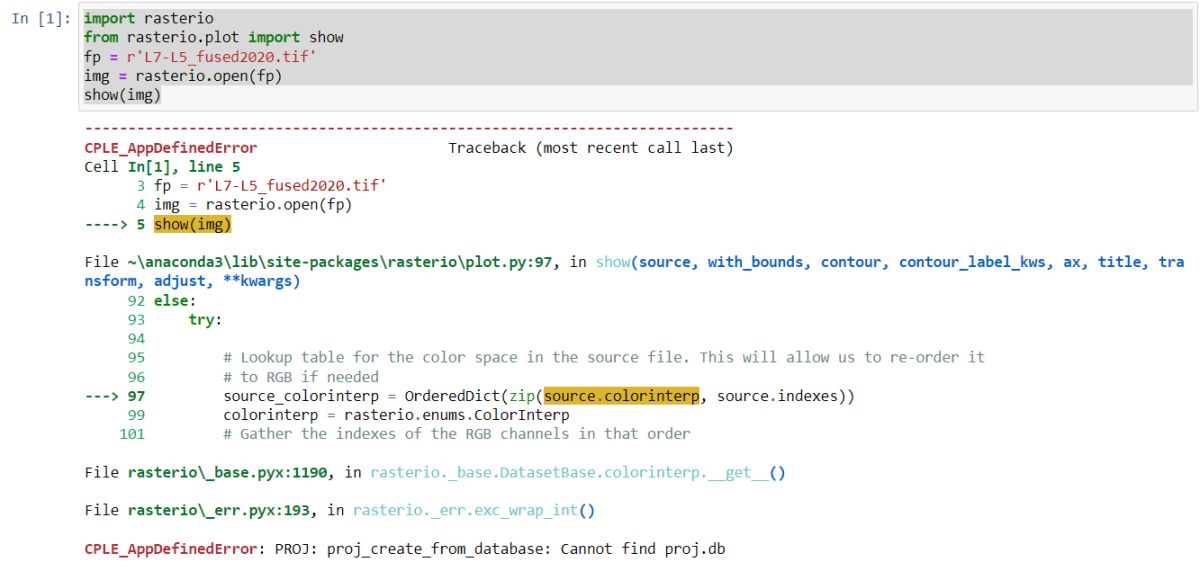Click the 'img = rasterio.open(fp)' line in code cell
Viewport: 1200px width, 580px height.
[183, 76]
